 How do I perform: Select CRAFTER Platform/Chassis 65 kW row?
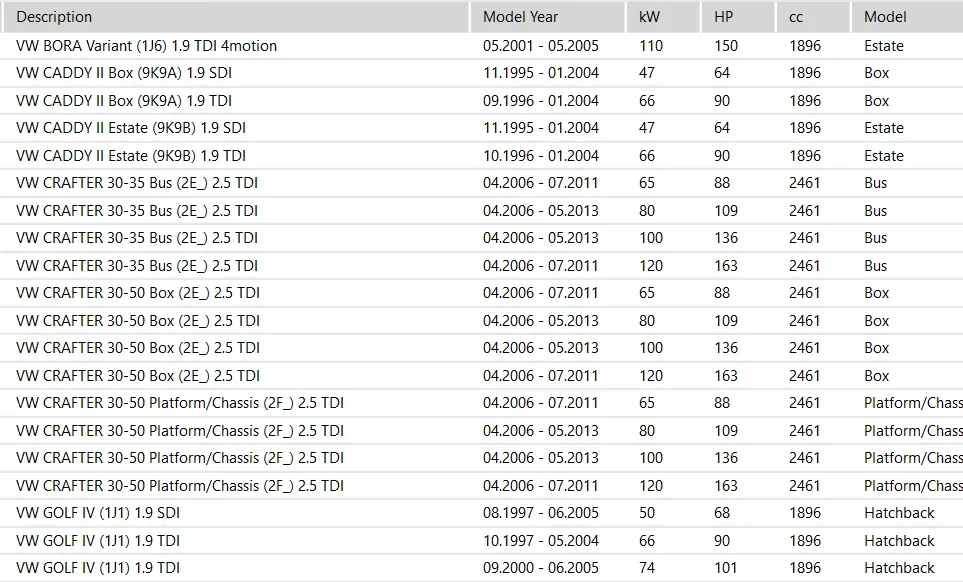point(180,403)
